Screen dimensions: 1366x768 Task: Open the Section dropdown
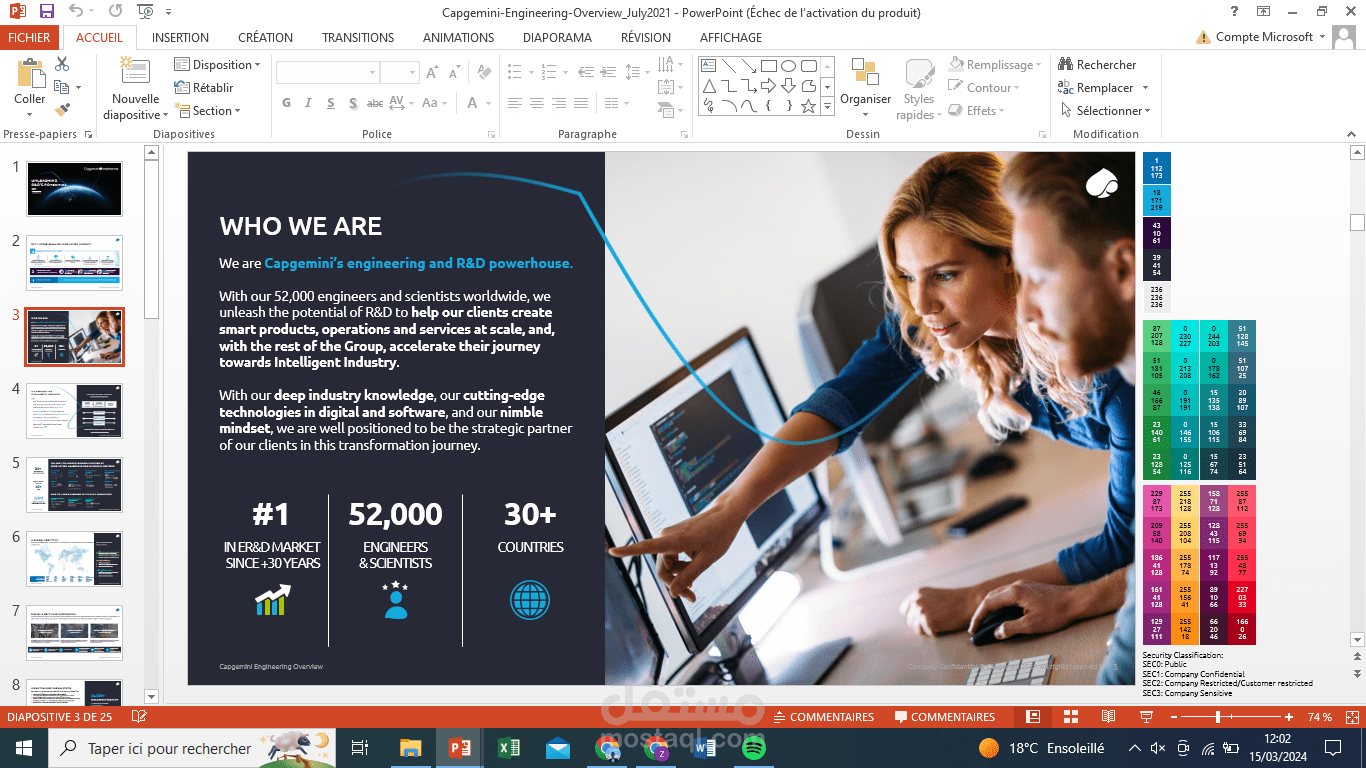208,110
